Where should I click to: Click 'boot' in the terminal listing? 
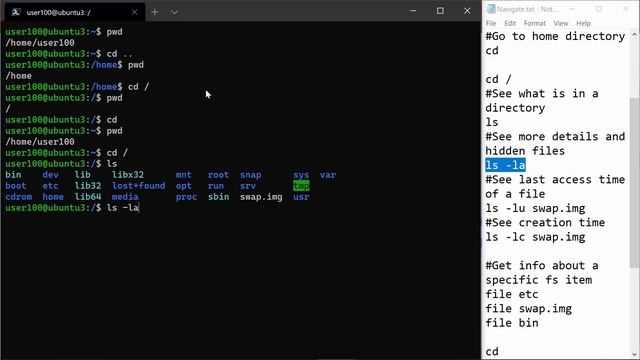pos(16,186)
